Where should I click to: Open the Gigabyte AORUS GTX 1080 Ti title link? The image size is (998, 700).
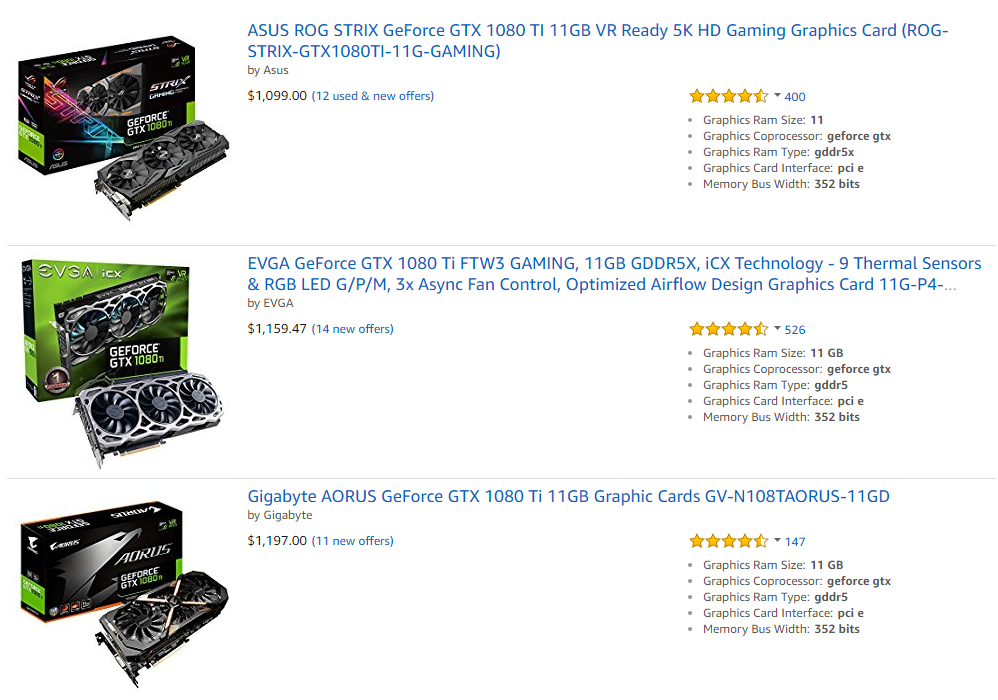coord(568,496)
